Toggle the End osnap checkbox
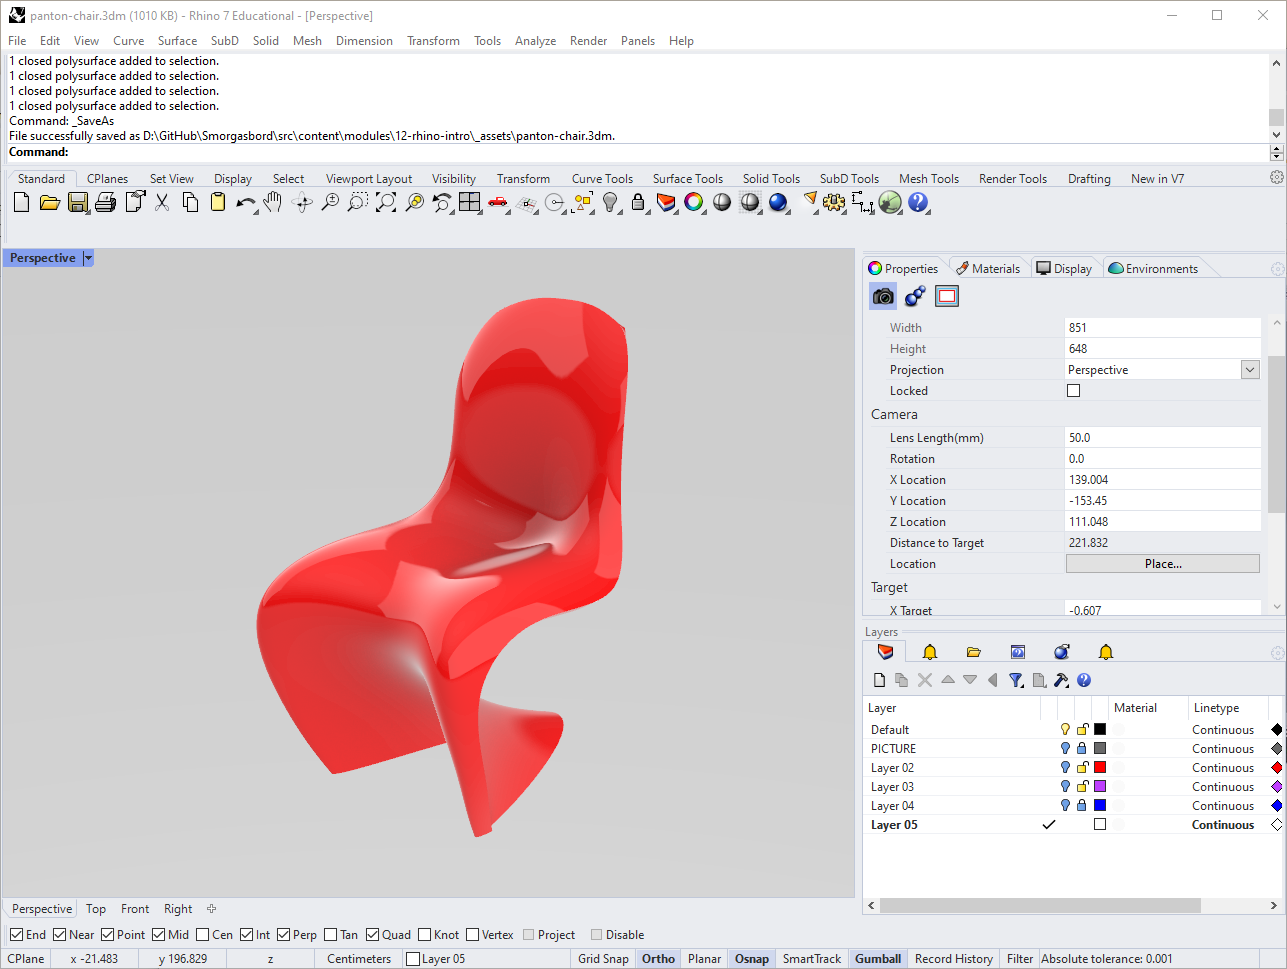This screenshot has width=1287, height=969. [x=16, y=935]
